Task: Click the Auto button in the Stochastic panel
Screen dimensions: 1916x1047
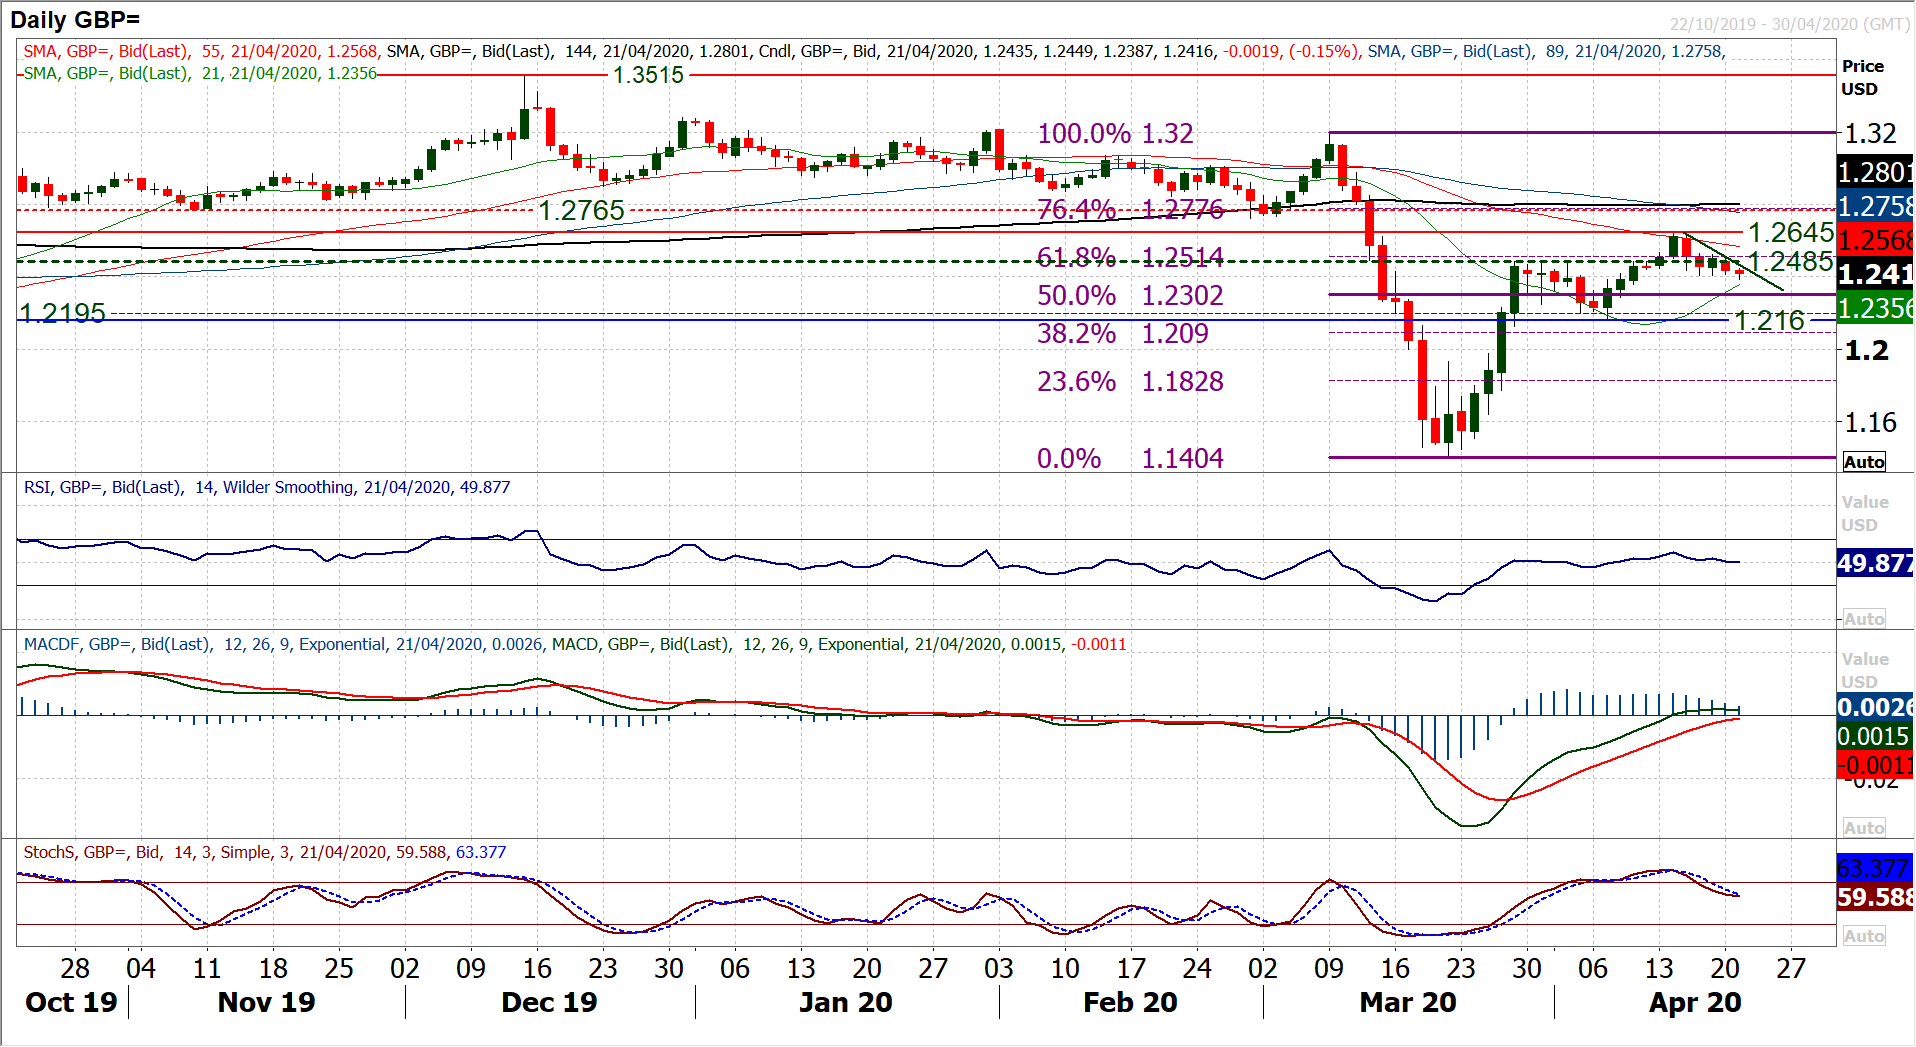Action: 1864,936
